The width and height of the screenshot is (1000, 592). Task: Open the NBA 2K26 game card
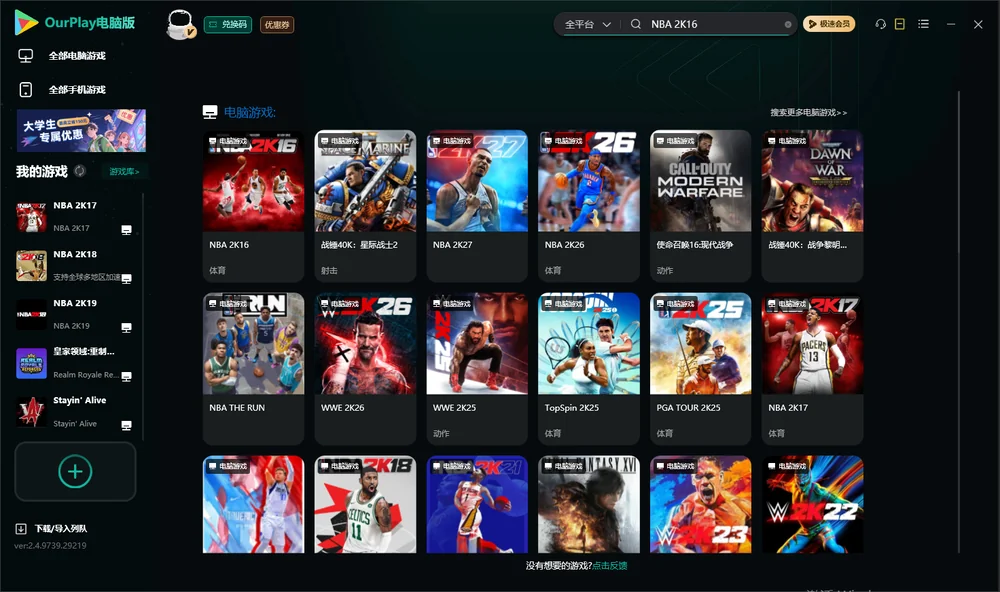tap(589, 206)
